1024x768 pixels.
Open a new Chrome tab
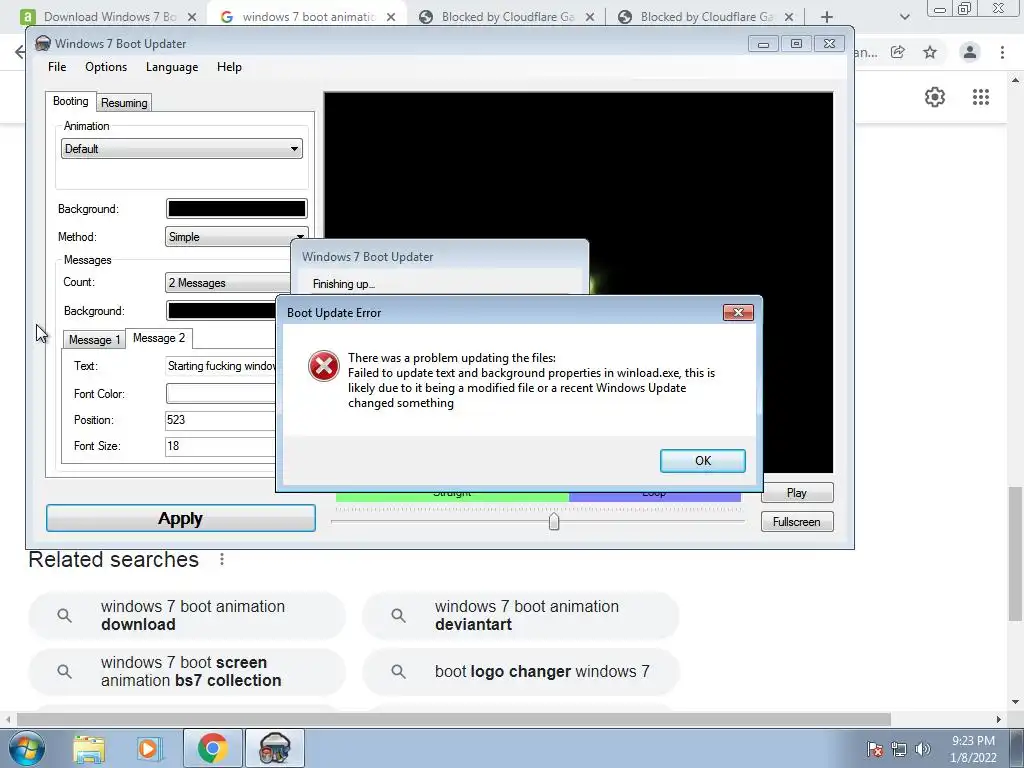tap(827, 17)
